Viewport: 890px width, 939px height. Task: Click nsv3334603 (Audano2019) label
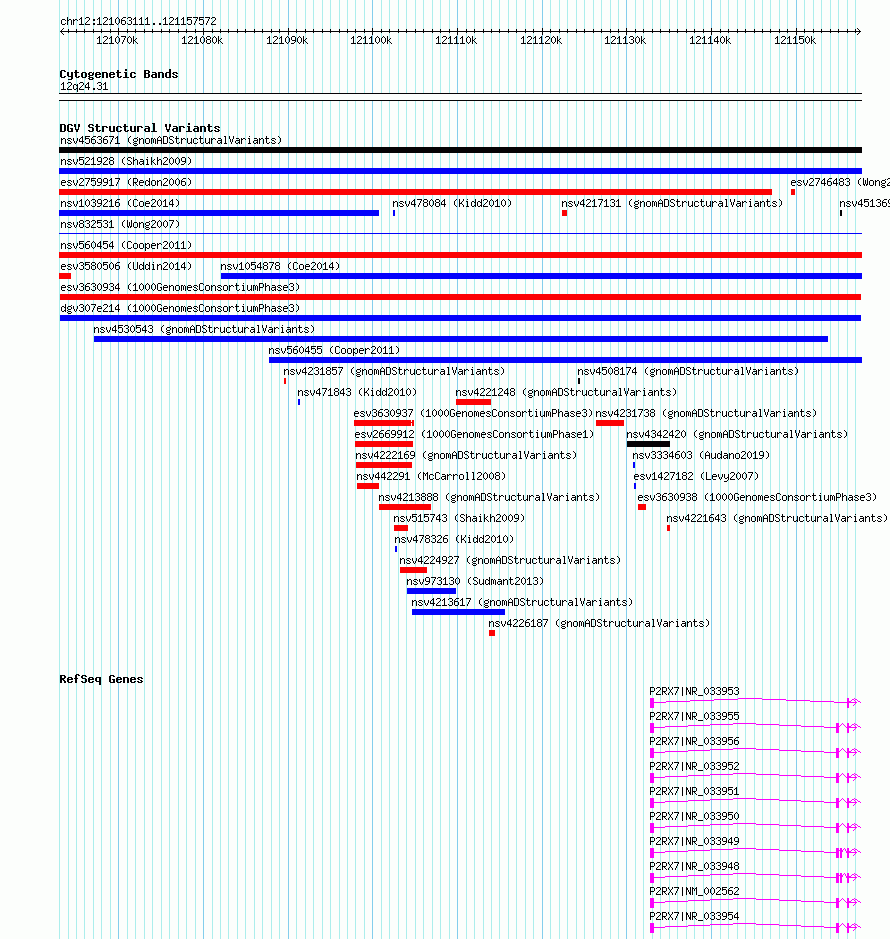(701, 455)
